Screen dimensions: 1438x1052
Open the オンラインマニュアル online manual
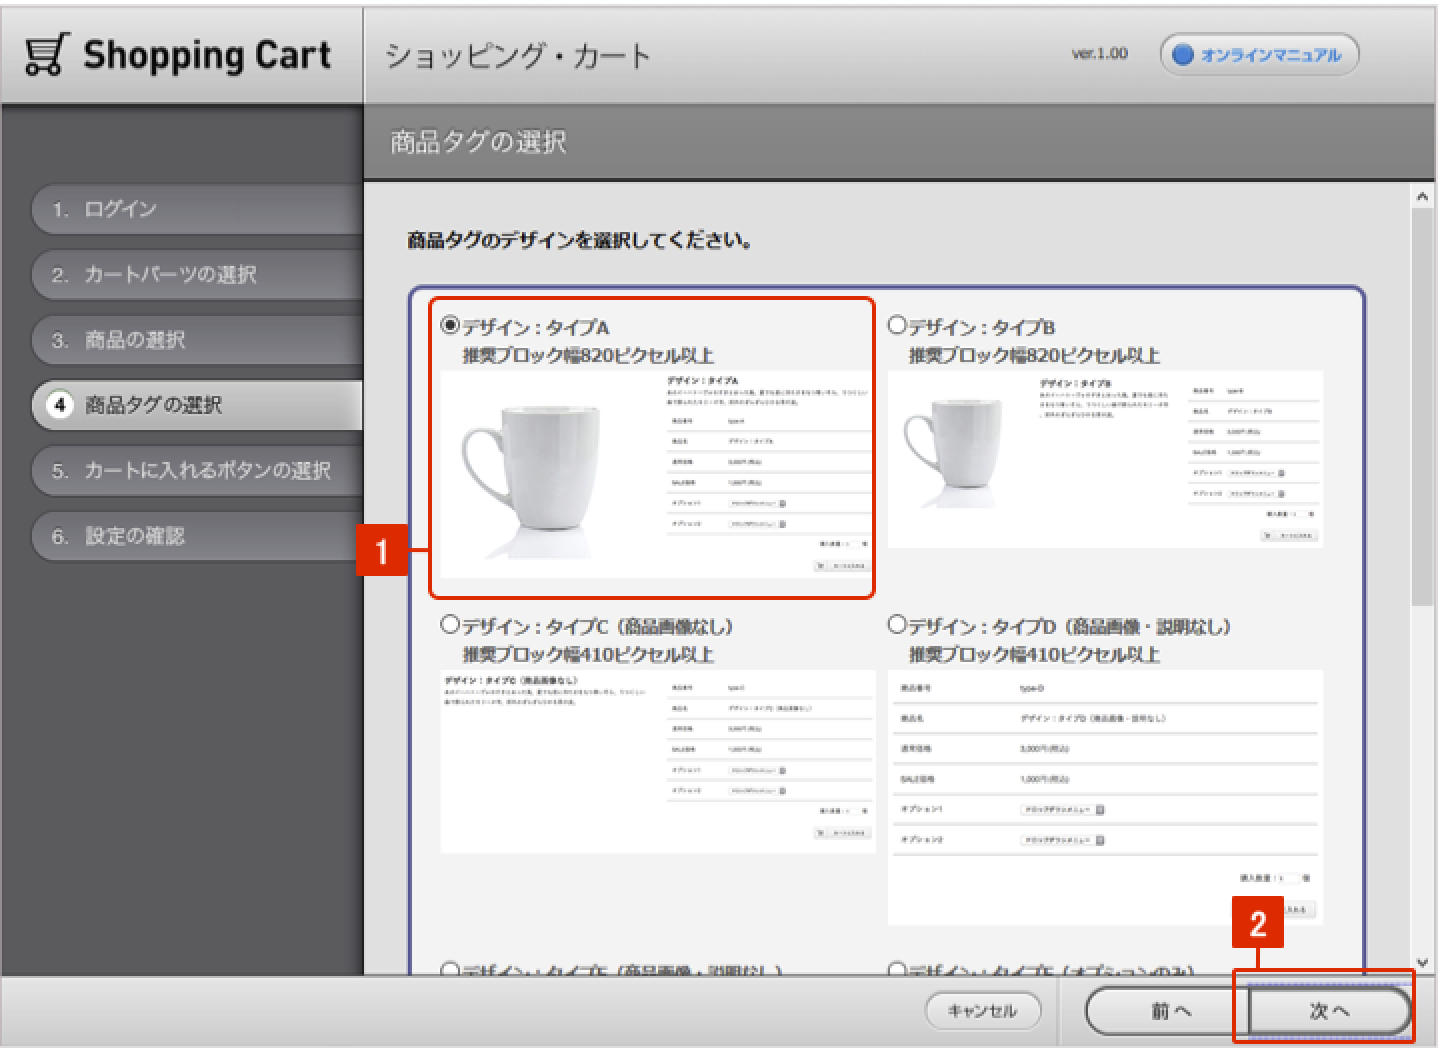[x=1259, y=55]
